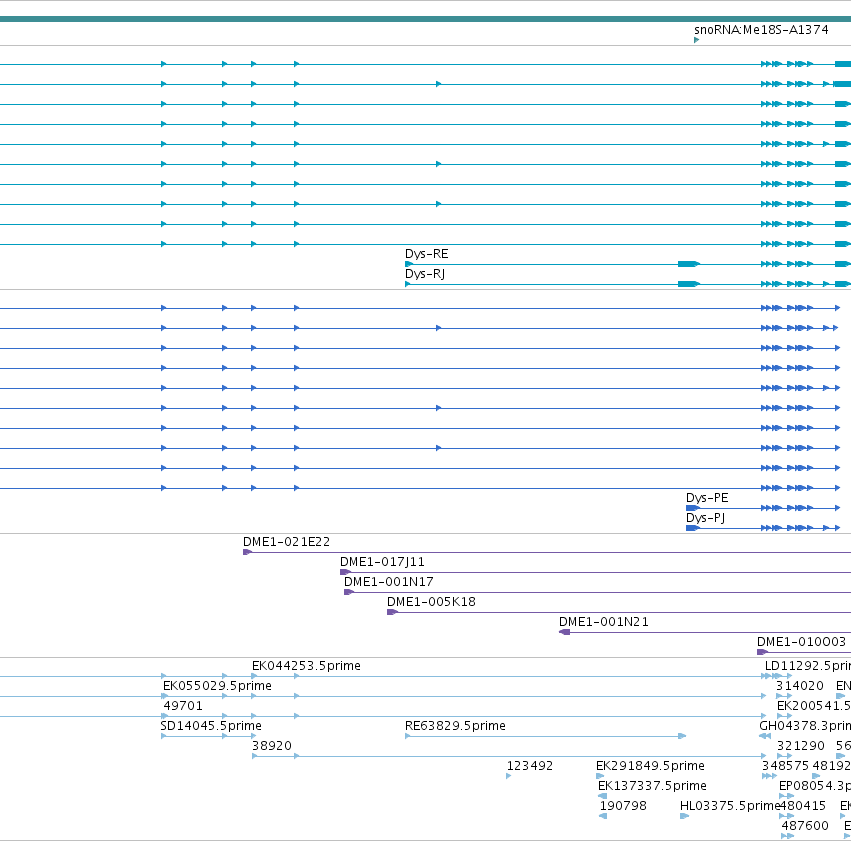The image size is (851, 841).
Task: Click the EK044253.5prime EST label
Action: click(306, 666)
